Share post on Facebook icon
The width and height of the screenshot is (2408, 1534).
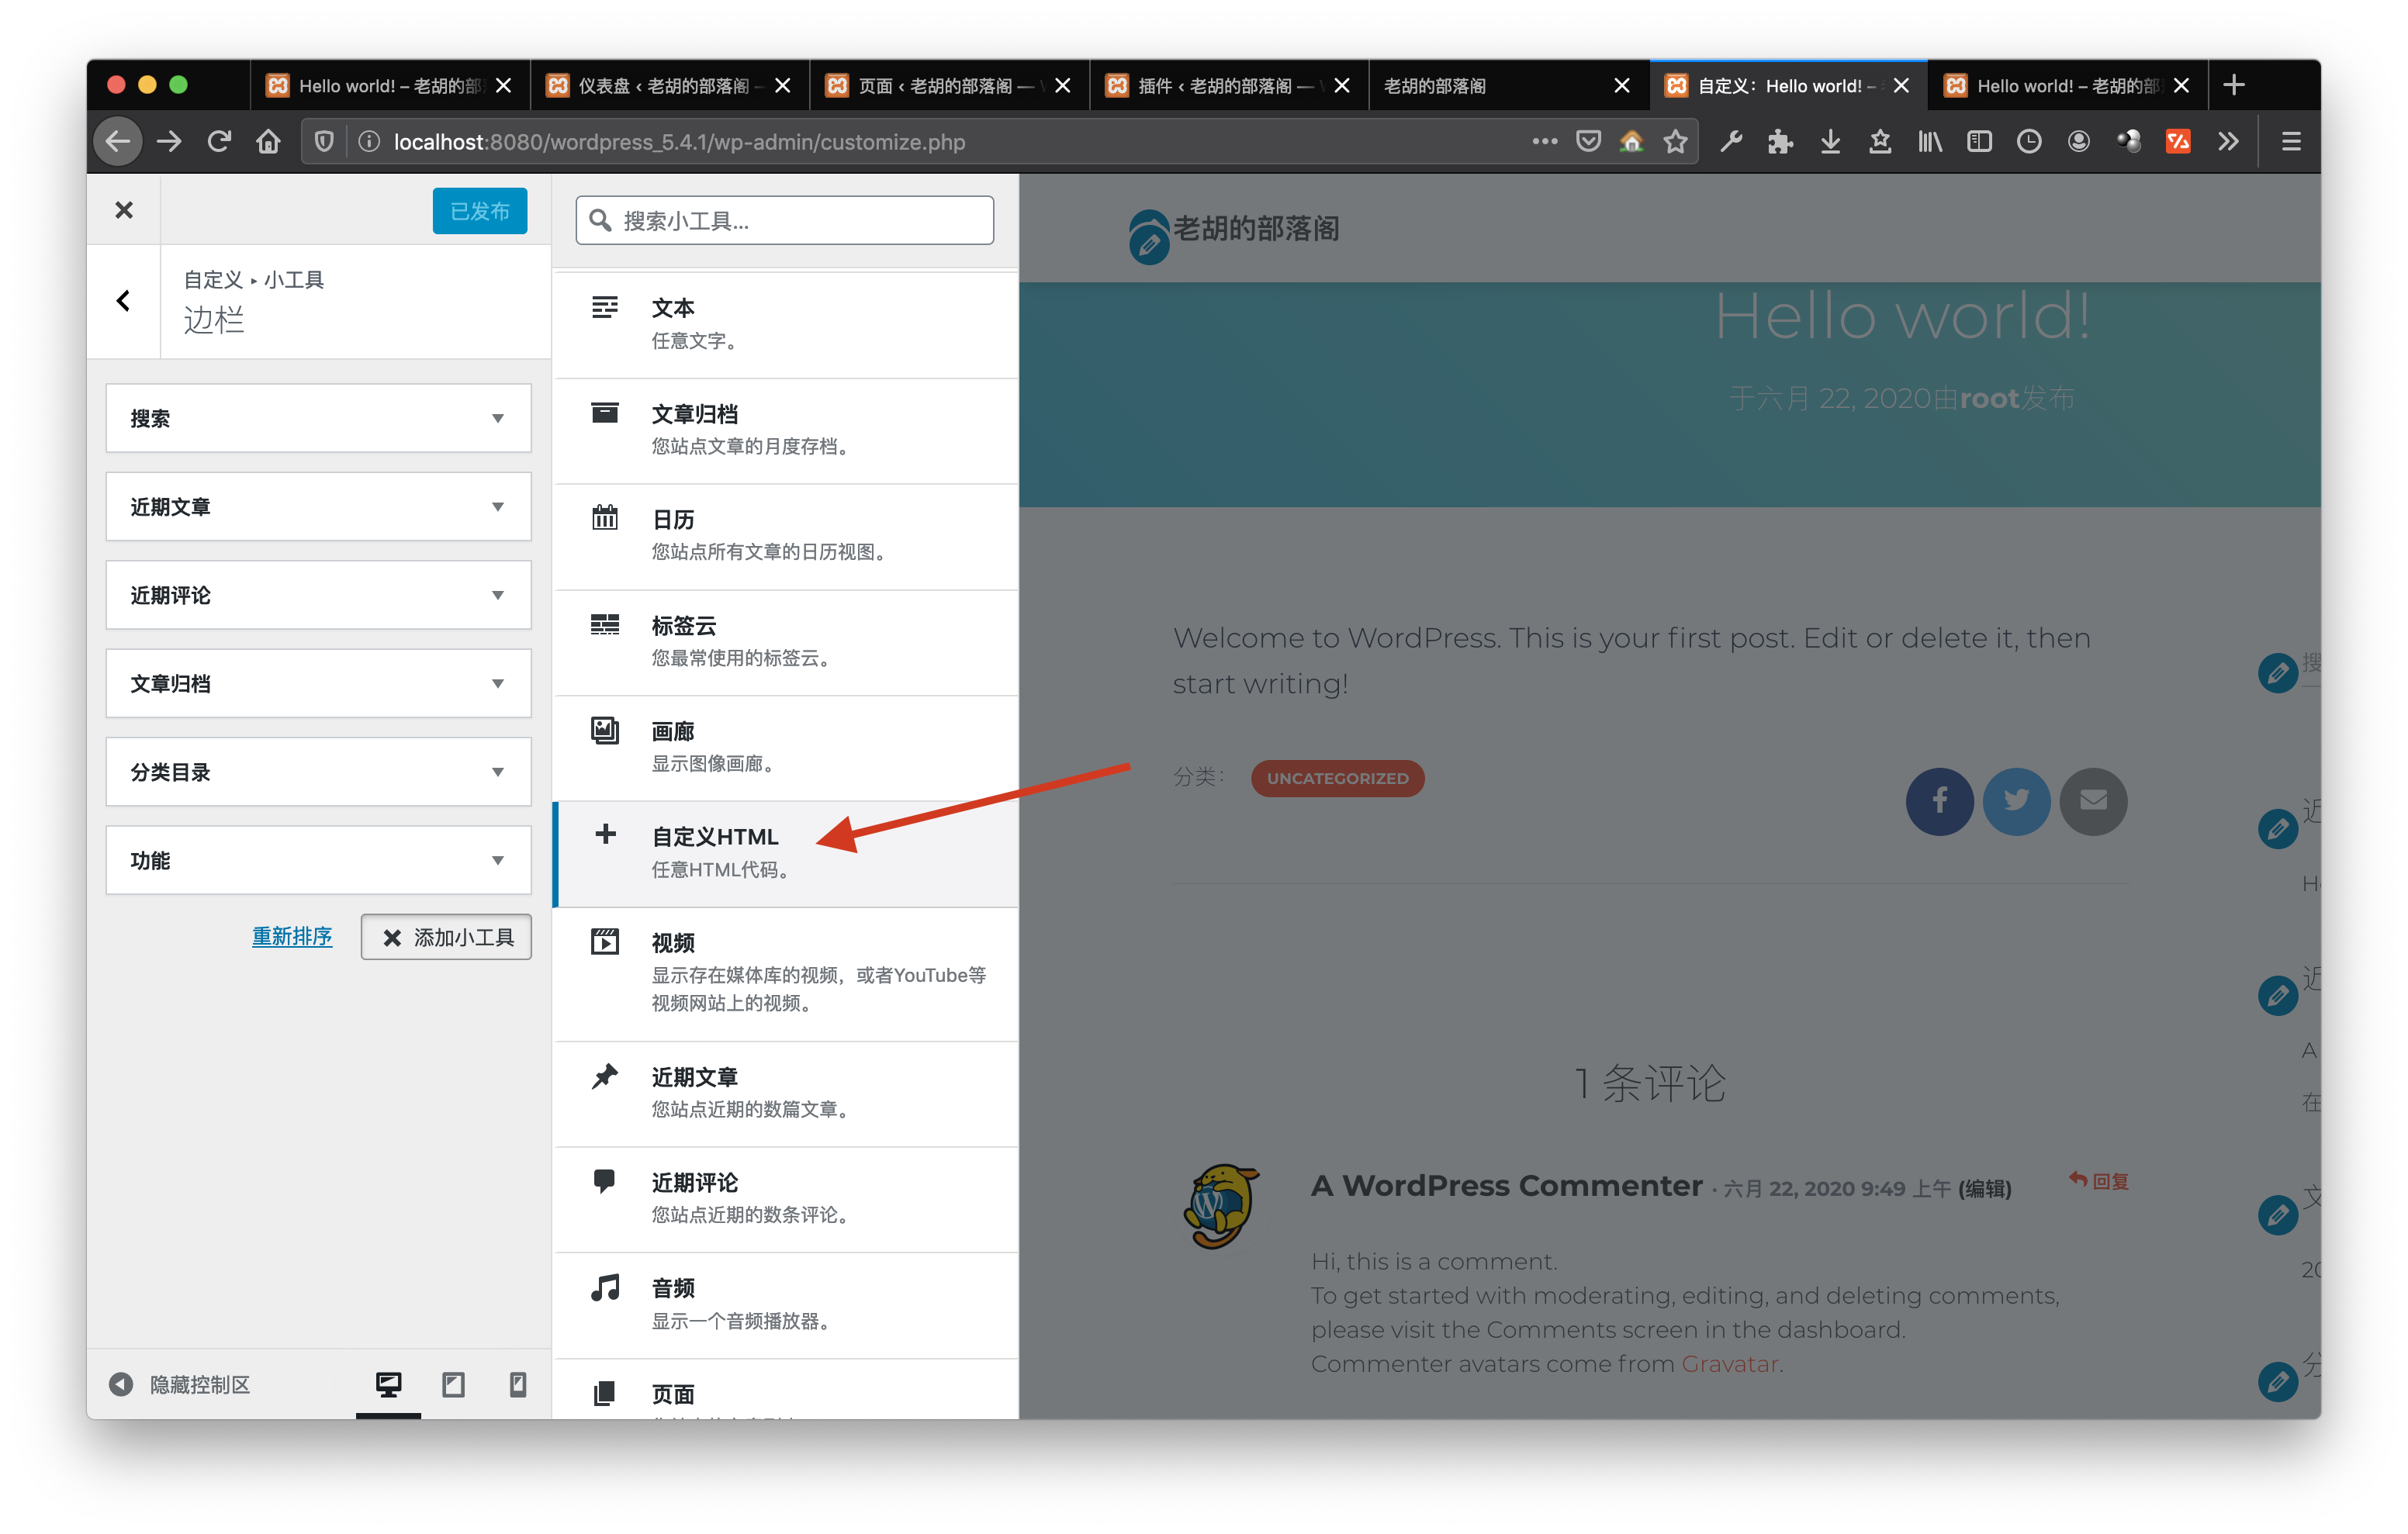tap(1939, 801)
